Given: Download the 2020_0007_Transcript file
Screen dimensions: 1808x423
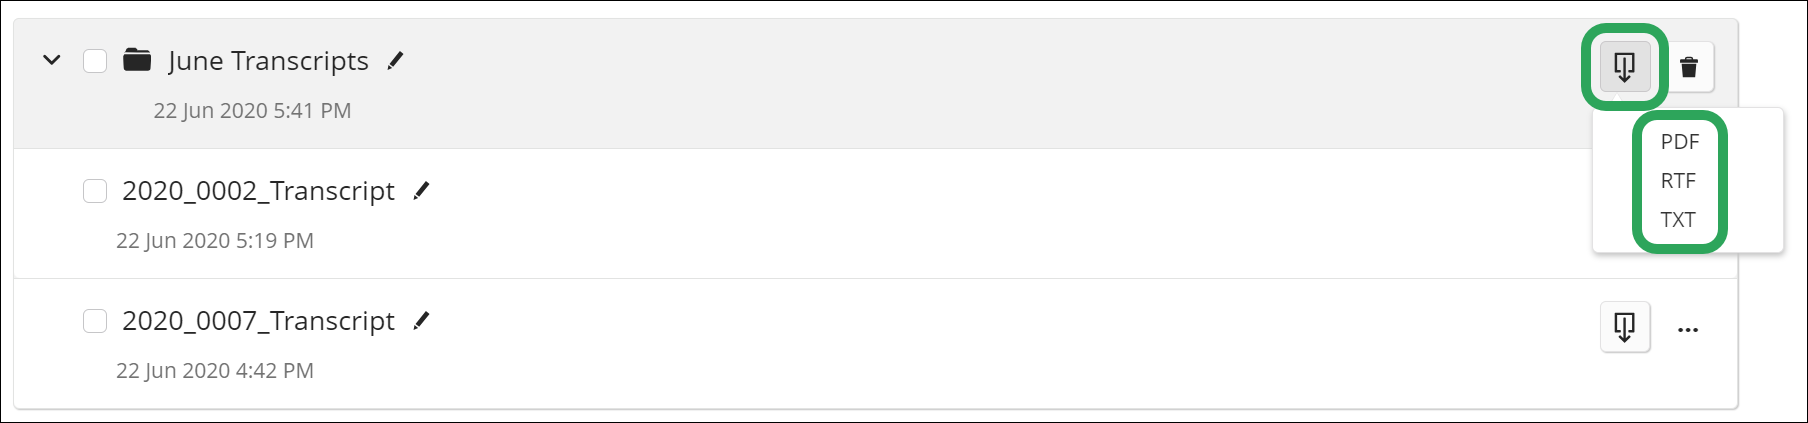Looking at the screenshot, I should pos(1624,327).
